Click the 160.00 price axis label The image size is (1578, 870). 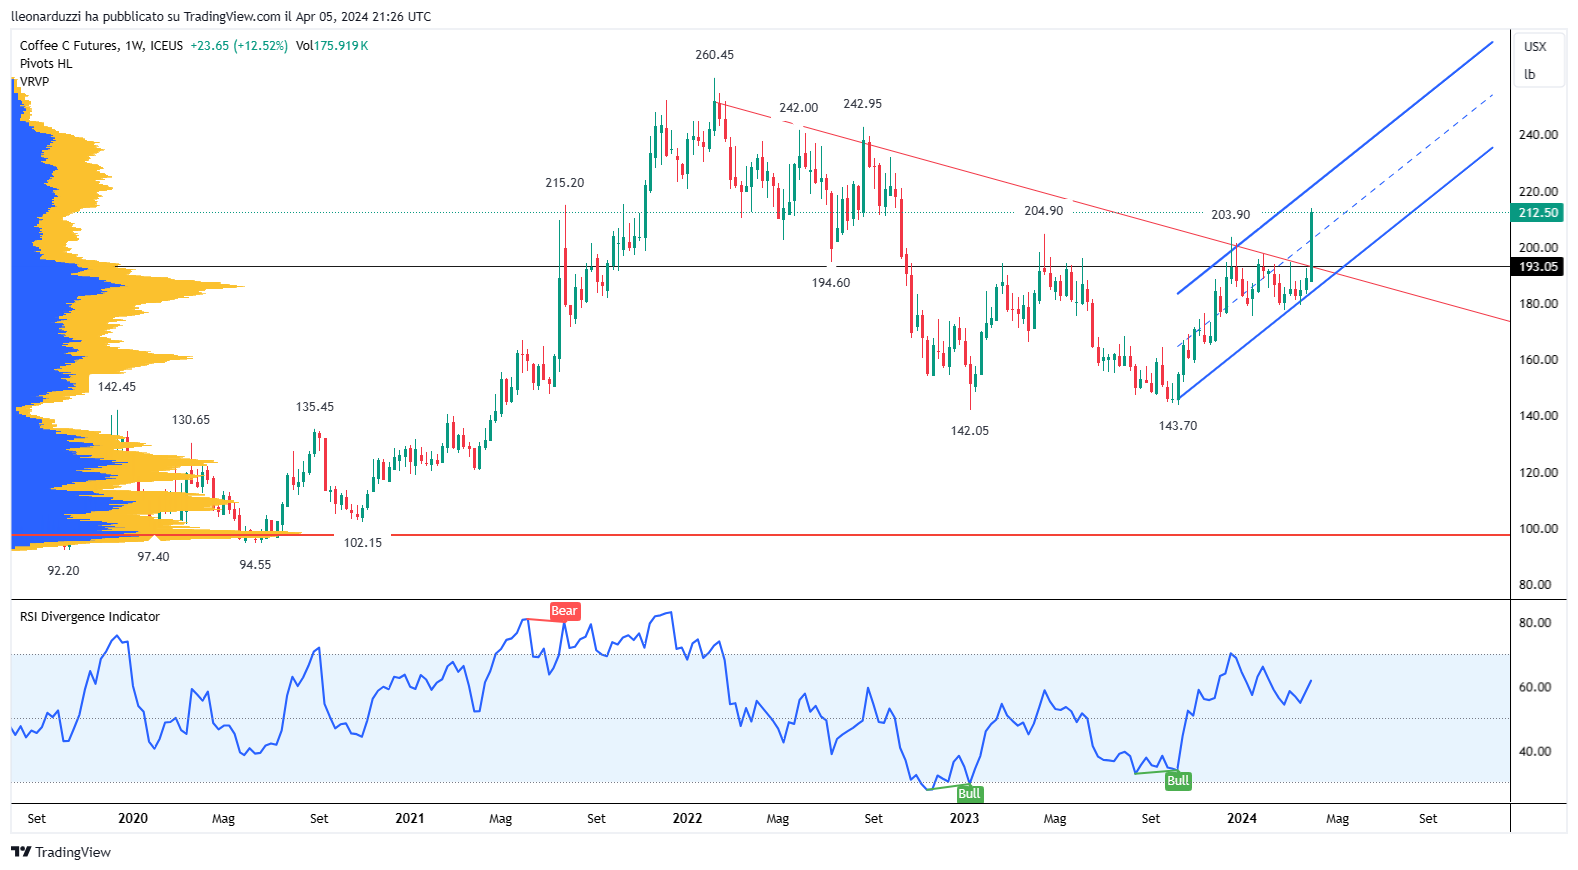click(1538, 360)
